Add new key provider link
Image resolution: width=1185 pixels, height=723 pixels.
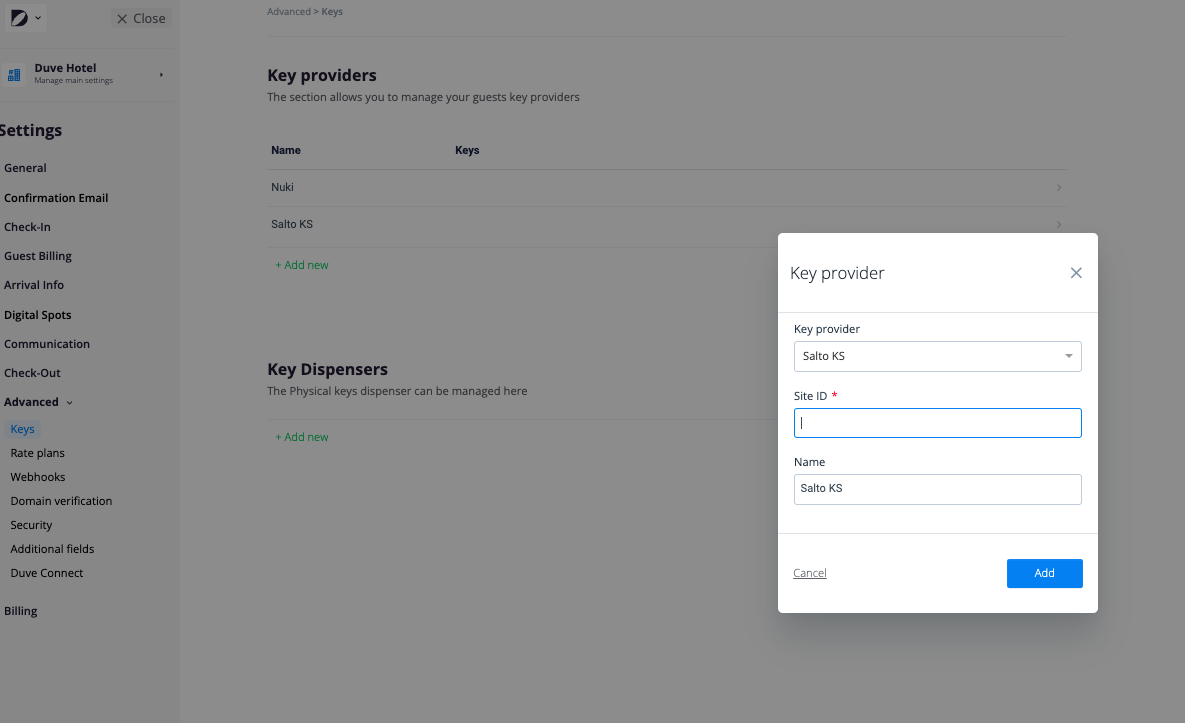tap(302, 265)
